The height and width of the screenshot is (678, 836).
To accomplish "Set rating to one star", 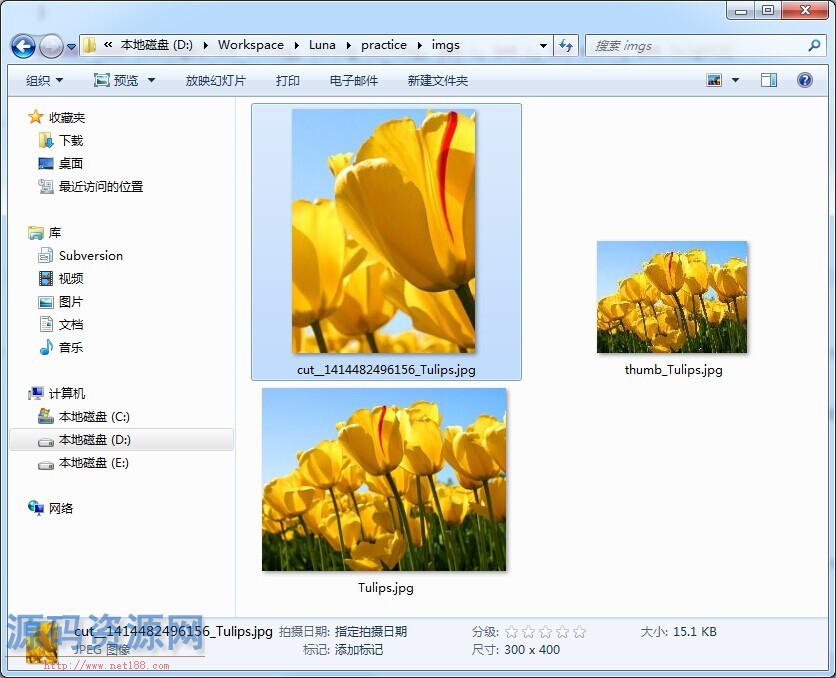I will pyautogui.click(x=511, y=632).
